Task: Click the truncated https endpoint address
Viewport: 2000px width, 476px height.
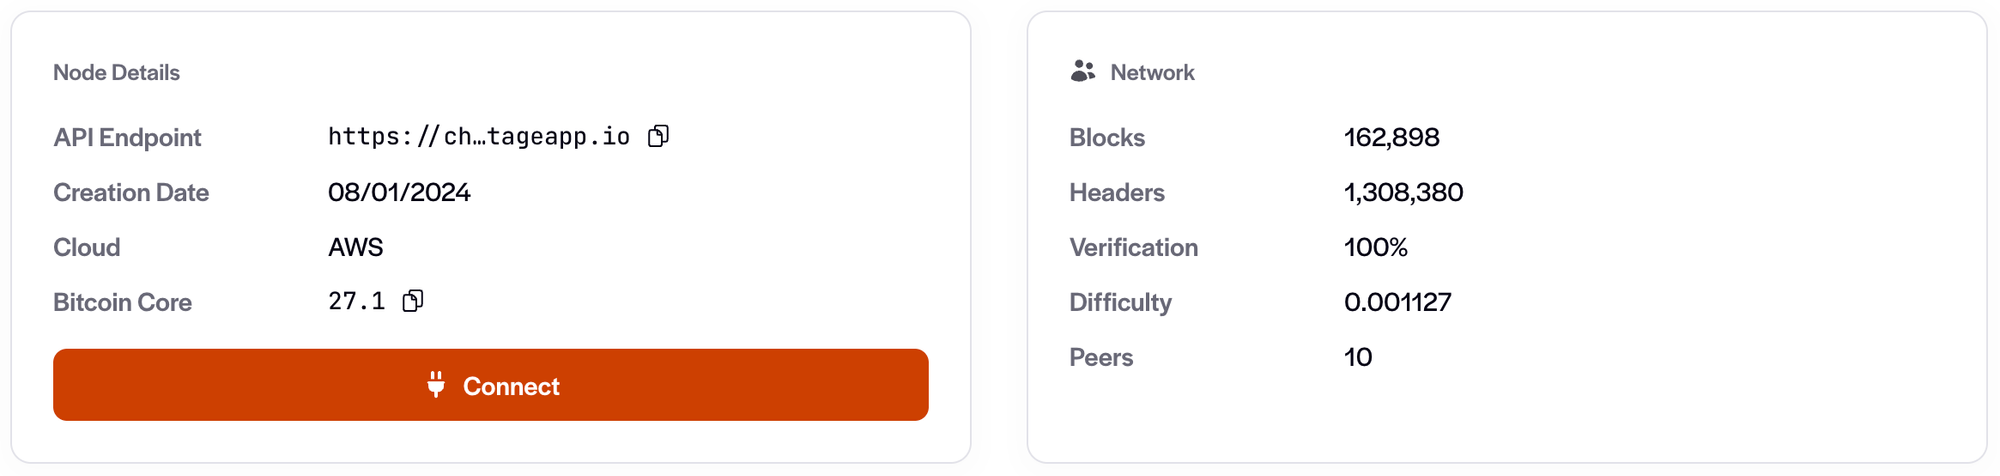Action: (478, 137)
